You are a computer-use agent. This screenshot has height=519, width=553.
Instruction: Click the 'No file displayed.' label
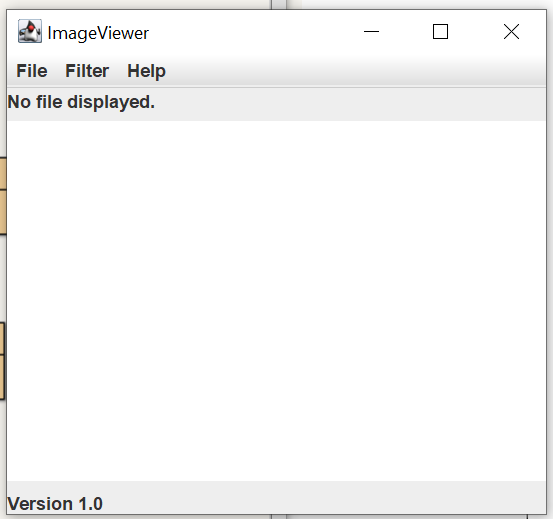[x=81, y=102]
